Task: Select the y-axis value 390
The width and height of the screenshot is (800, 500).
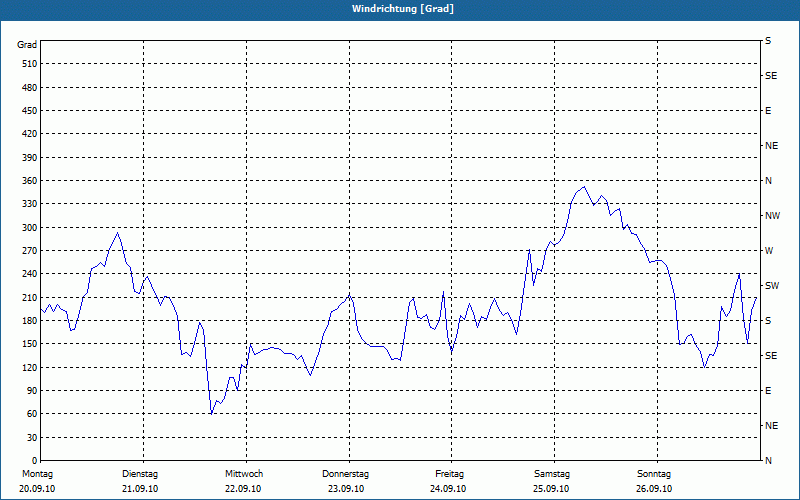Action: click(x=30, y=158)
